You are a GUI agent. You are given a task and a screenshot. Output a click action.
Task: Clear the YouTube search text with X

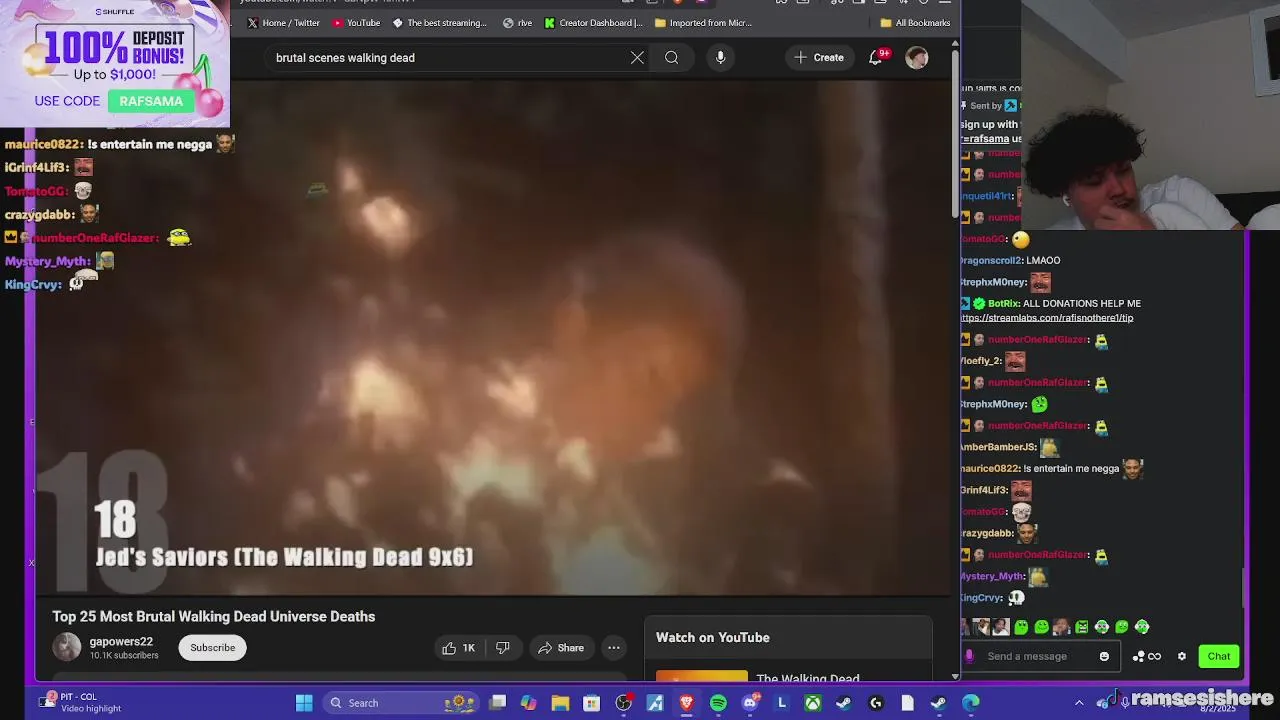(637, 58)
